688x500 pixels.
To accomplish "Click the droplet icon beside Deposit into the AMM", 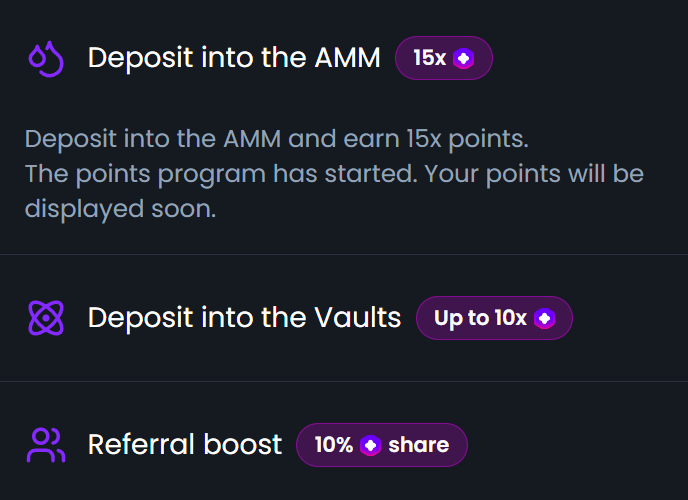I will coord(46,59).
